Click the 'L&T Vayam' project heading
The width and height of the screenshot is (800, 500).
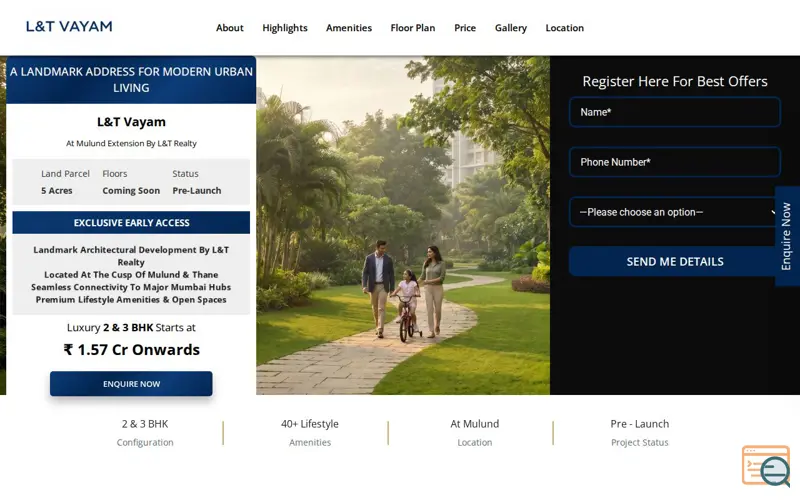pyautogui.click(x=131, y=122)
